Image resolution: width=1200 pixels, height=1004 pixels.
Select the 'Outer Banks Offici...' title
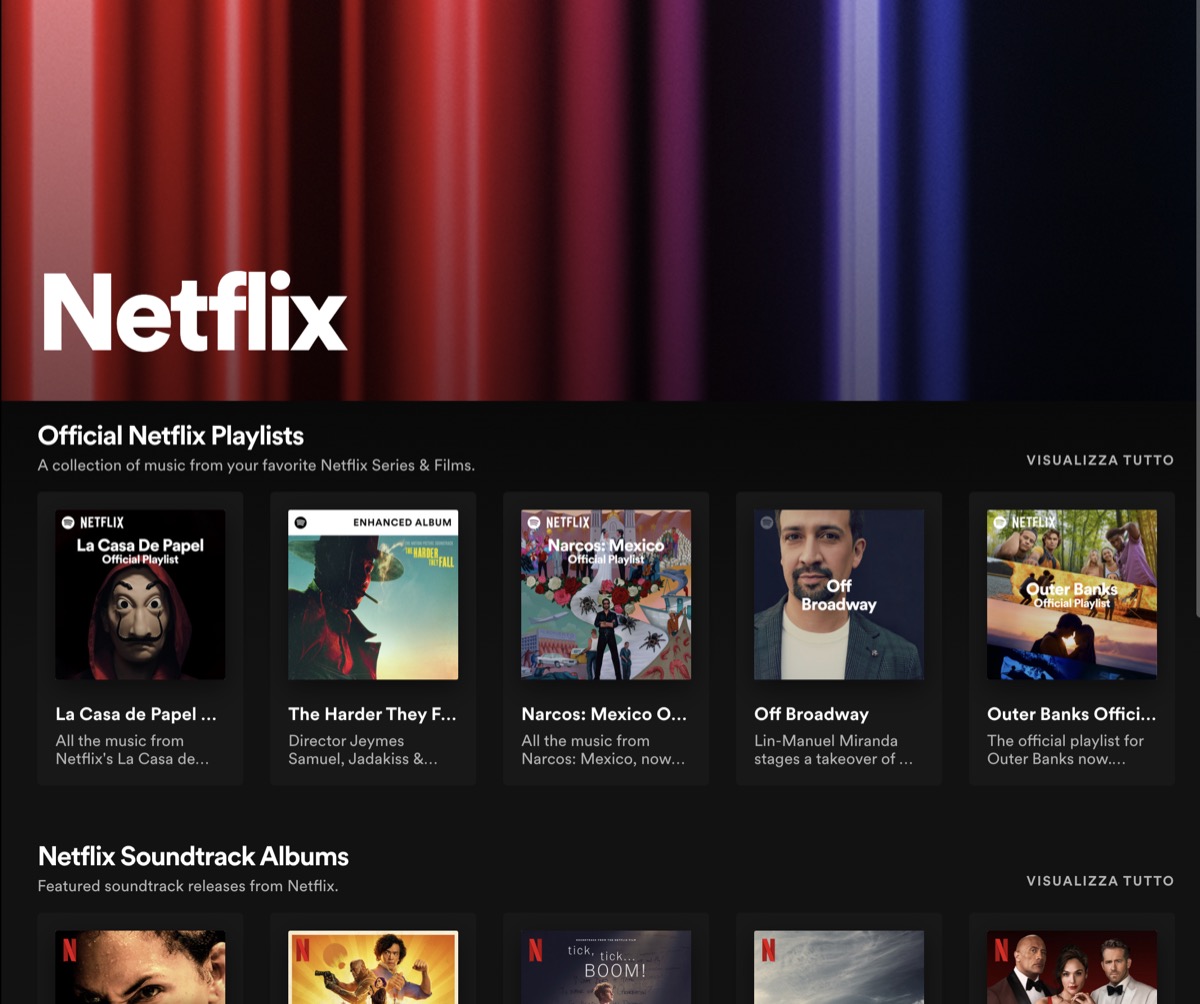(1071, 714)
